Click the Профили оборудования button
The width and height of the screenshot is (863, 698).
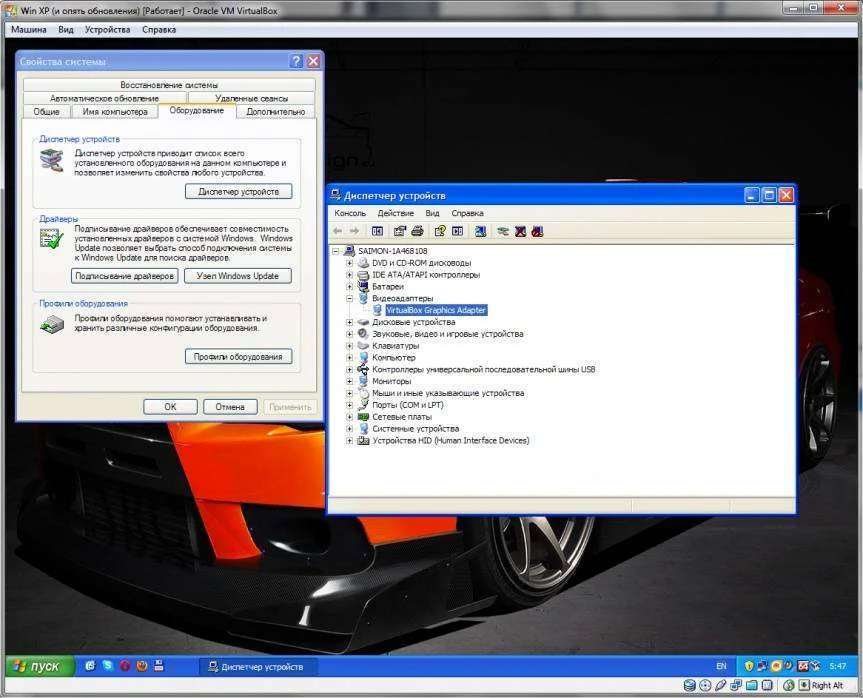(x=238, y=357)
